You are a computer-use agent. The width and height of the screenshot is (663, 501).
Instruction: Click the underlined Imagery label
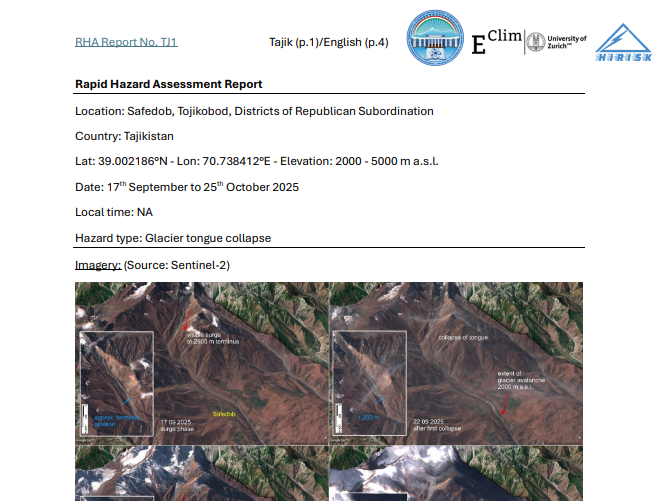pyautogui.click(x=98, y=264)
